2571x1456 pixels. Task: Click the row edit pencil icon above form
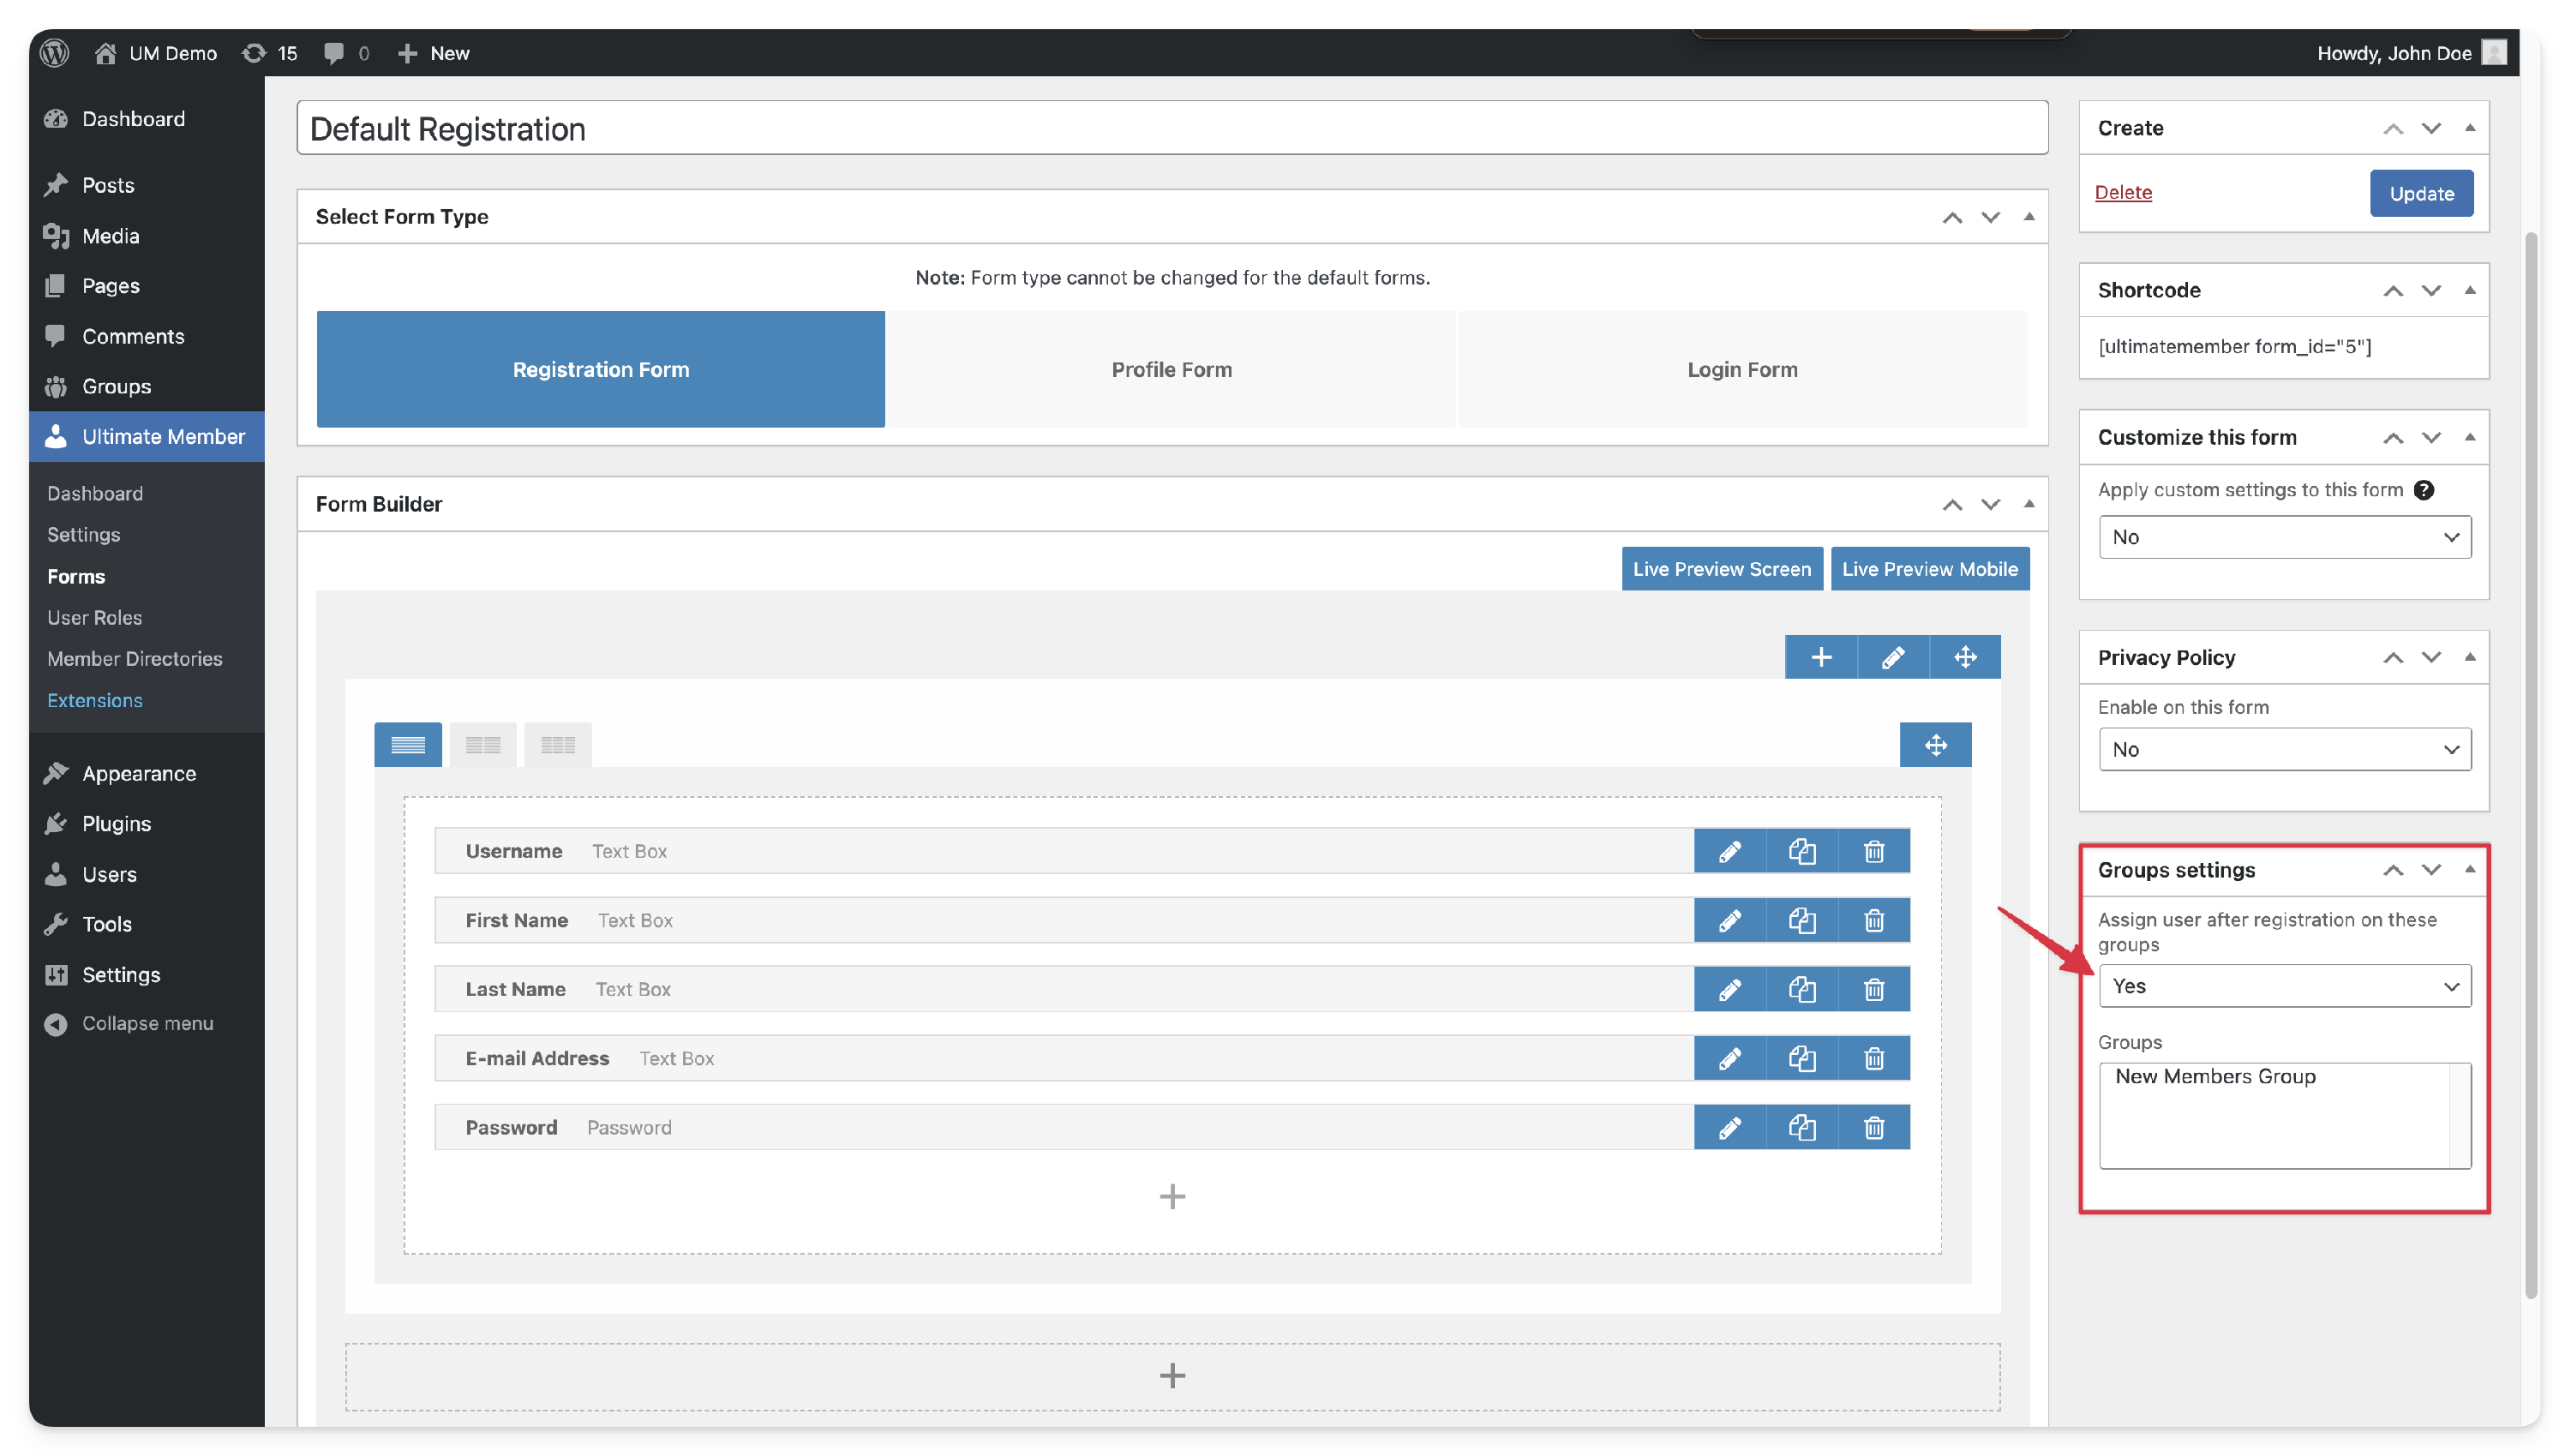click(1892, 657)
